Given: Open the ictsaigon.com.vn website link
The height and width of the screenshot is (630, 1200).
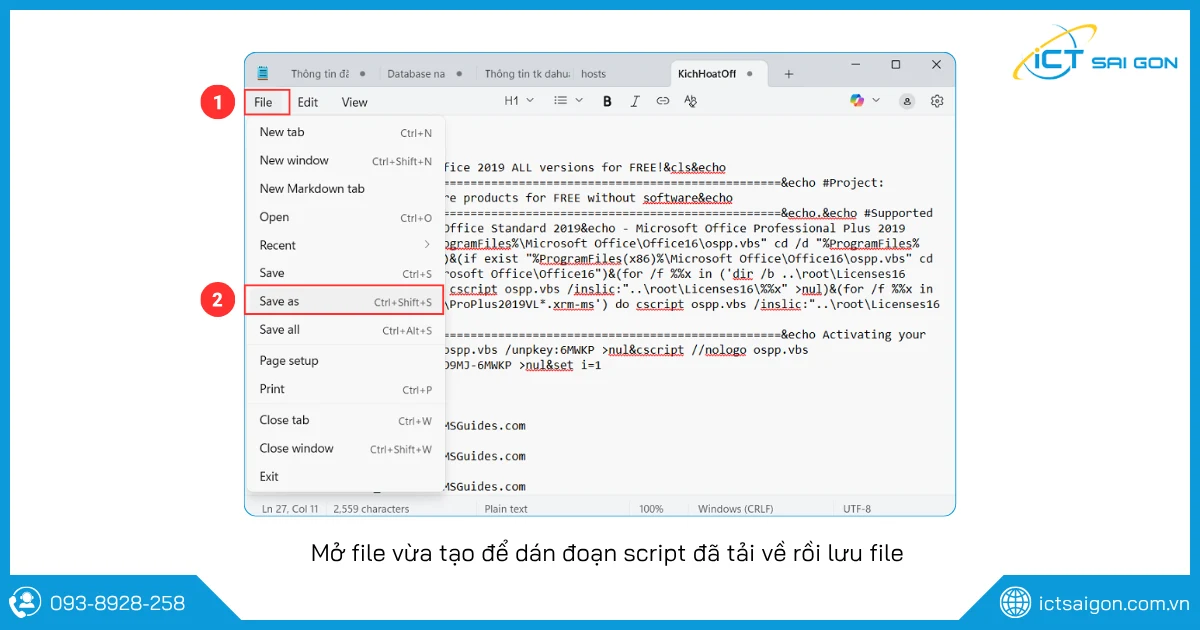Looking at the screenshot, I should pos(1113,603).
